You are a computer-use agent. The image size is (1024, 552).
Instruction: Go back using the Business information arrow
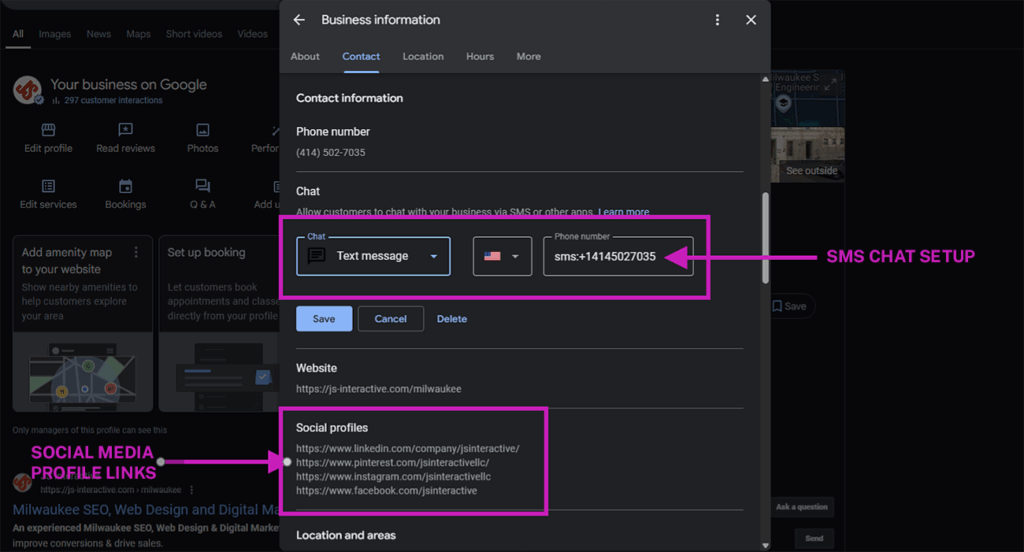coord(299,20)
